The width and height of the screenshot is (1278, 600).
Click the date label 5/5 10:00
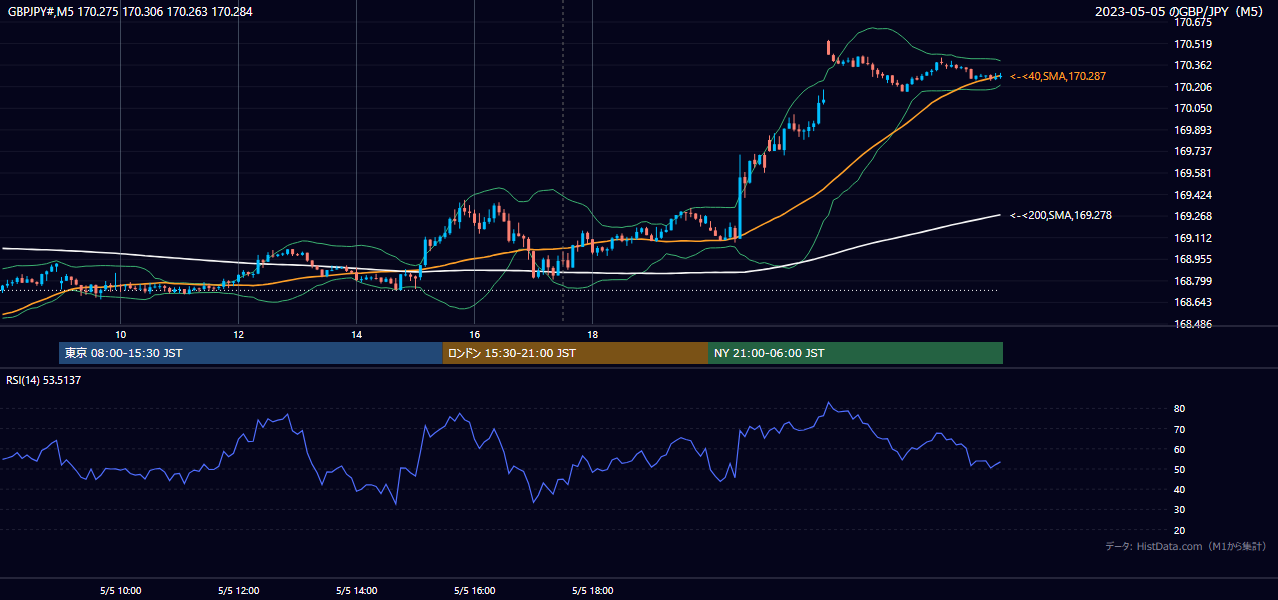coord(121,591)
